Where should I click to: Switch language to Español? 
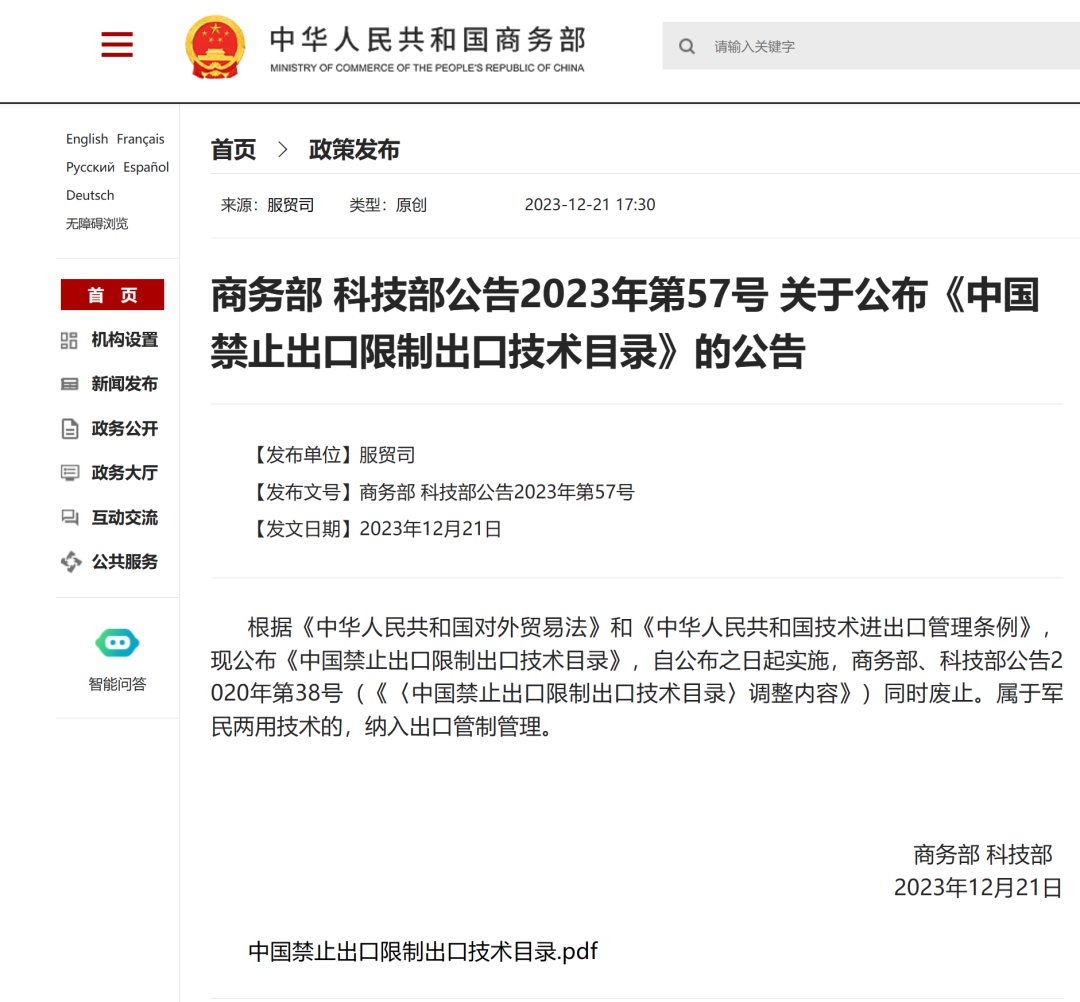click(146, 167)
